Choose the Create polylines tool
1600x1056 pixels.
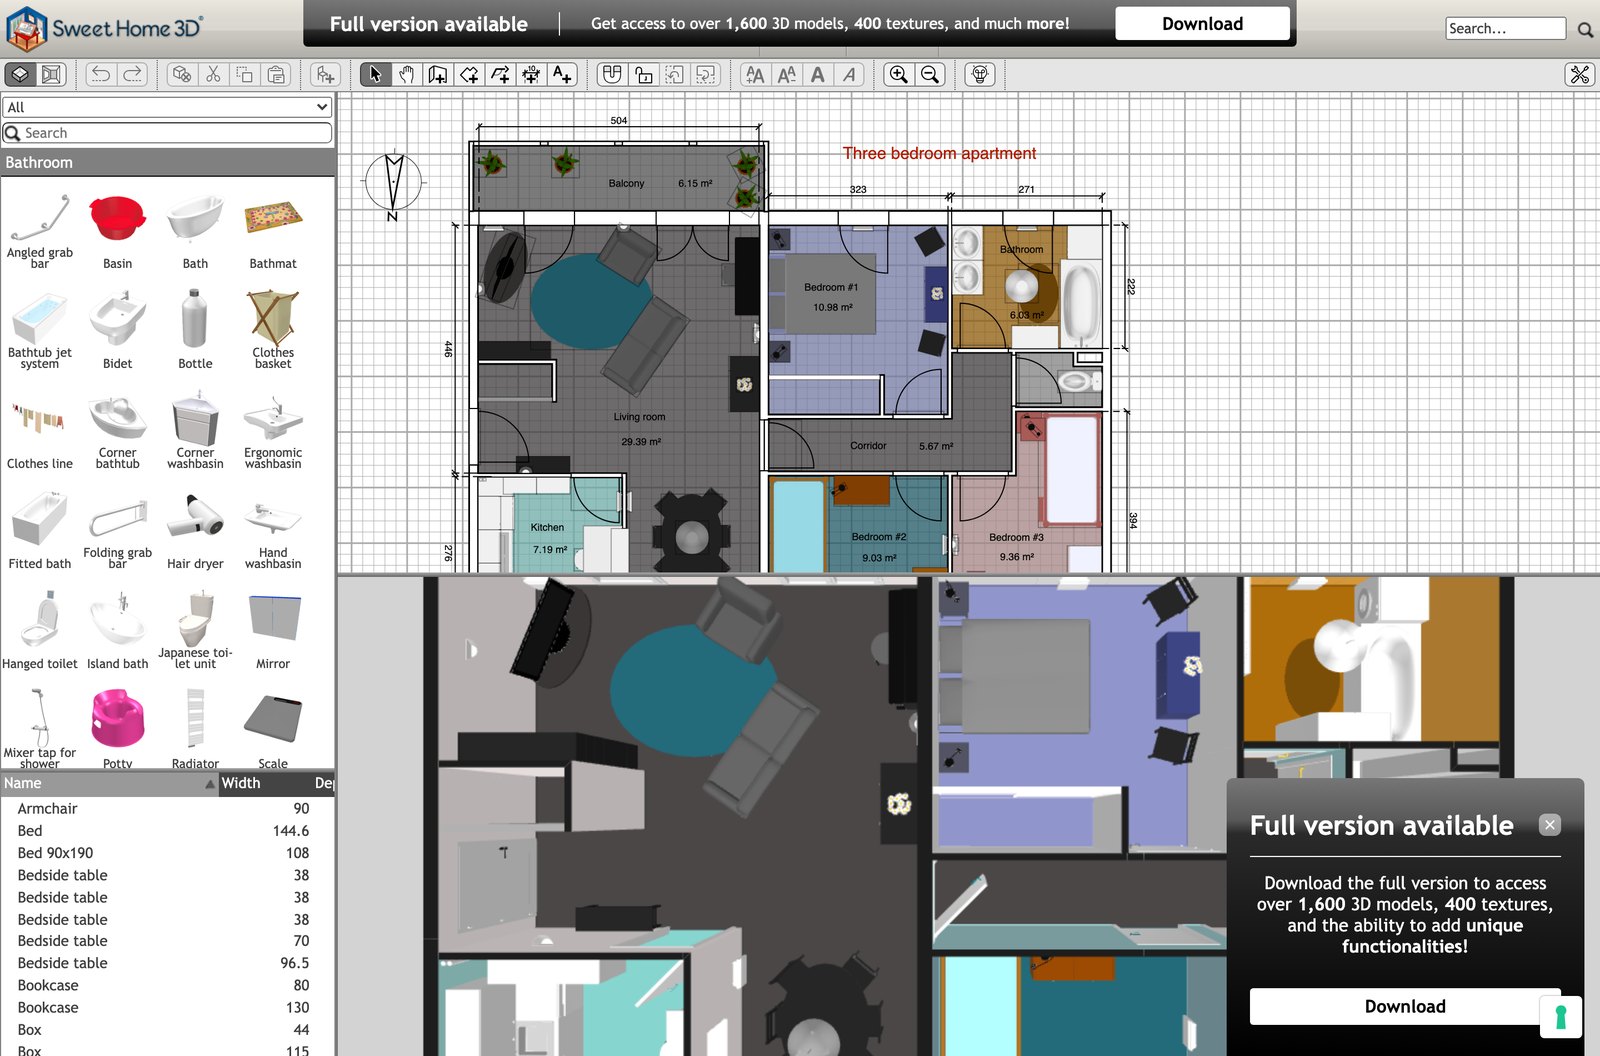[500, 74]
